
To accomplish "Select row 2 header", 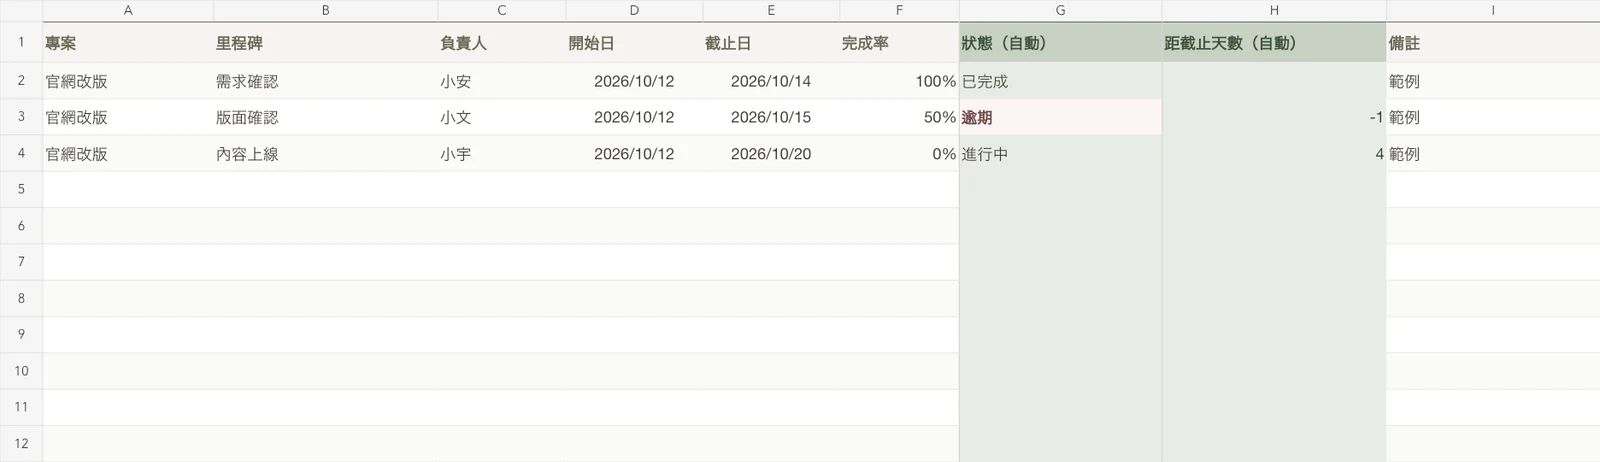I will (x=21, y=80).
